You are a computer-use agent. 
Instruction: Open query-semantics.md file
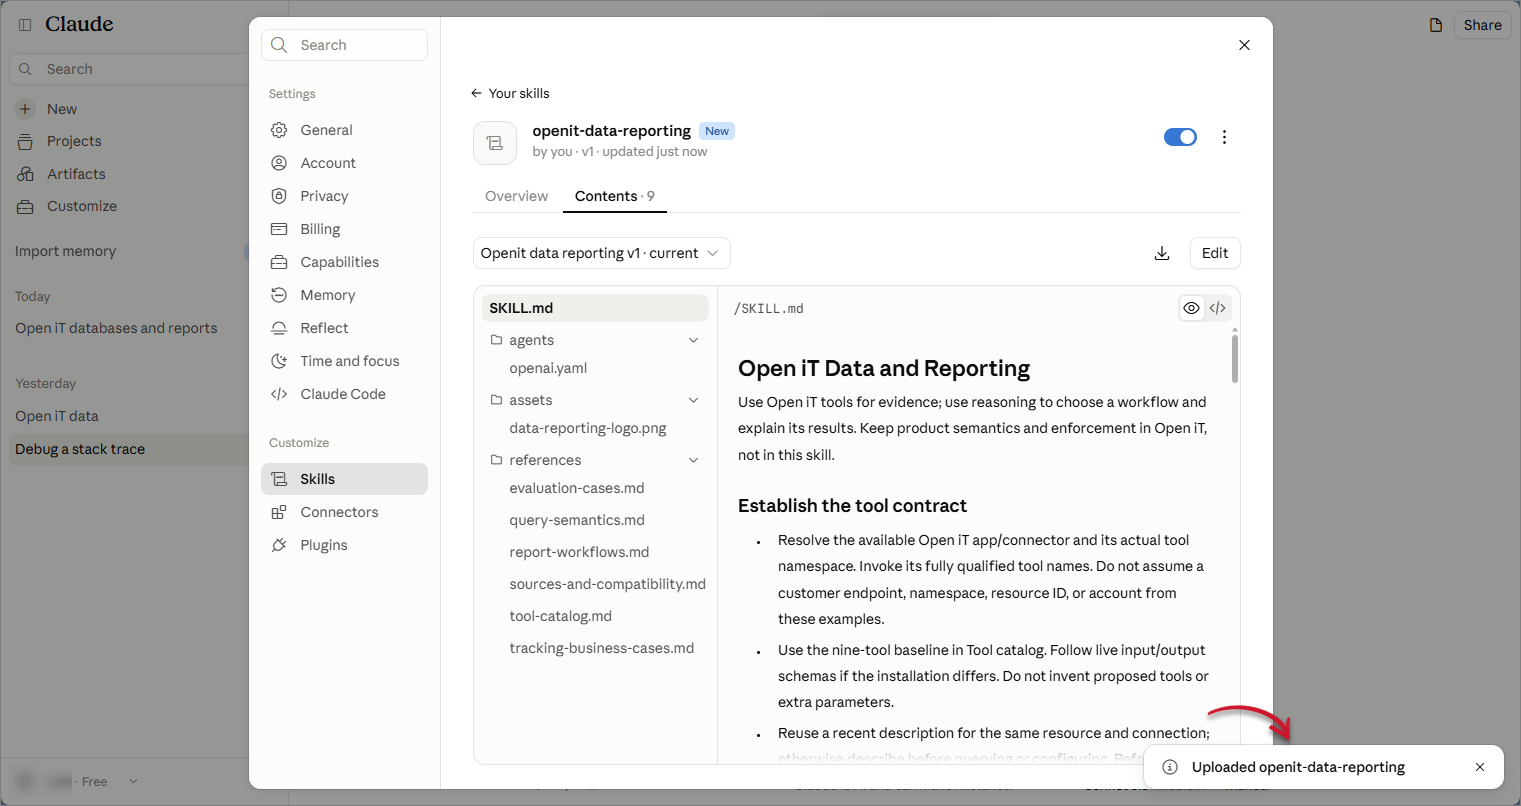(x=577, y=520)
